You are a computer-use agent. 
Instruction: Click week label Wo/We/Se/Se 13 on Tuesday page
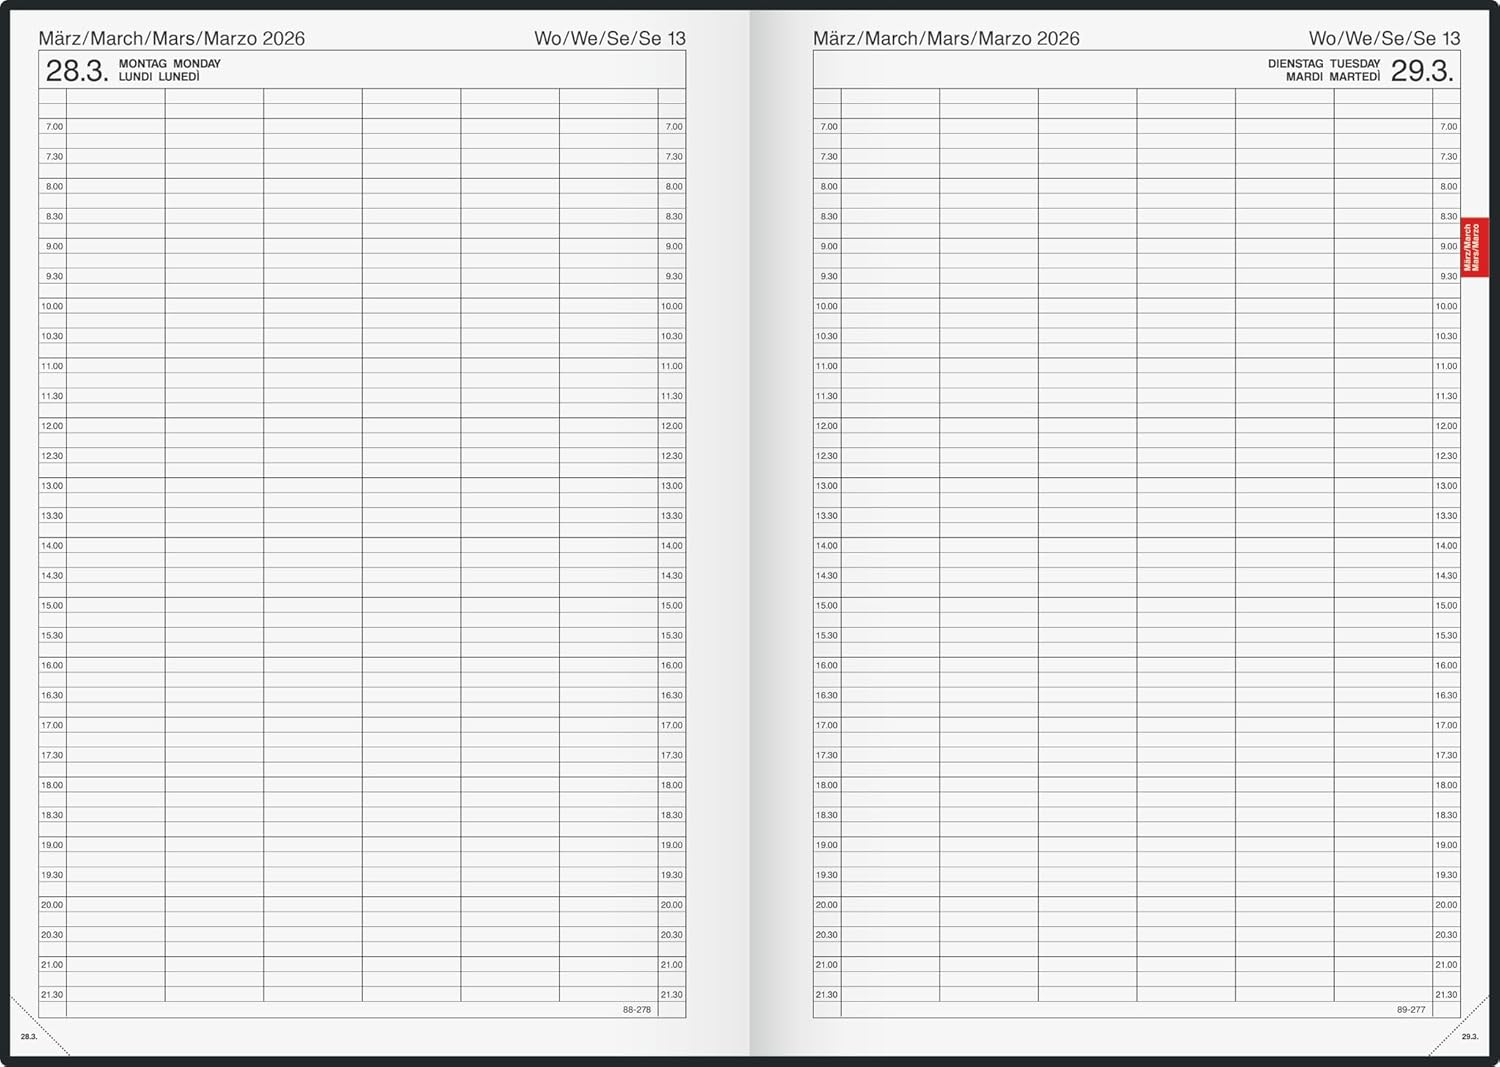click(x=1384, y=38)
